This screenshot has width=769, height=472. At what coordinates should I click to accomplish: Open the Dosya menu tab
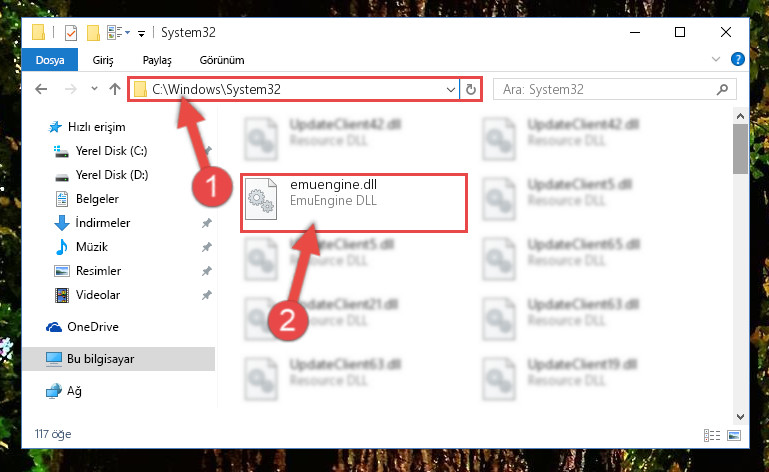click(x=50, y=60)
